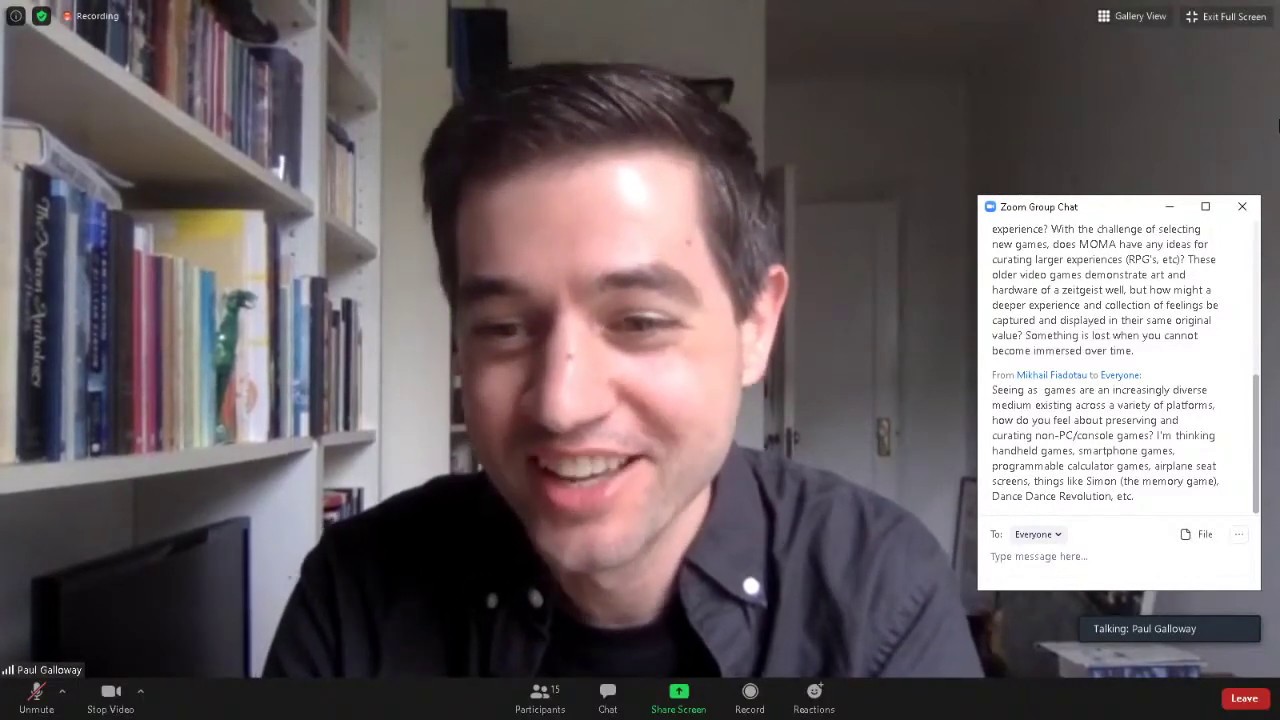Maximize the Zoom Group Chat window
This screenshot has width=1280, height=720.
tap(1205, 207)
